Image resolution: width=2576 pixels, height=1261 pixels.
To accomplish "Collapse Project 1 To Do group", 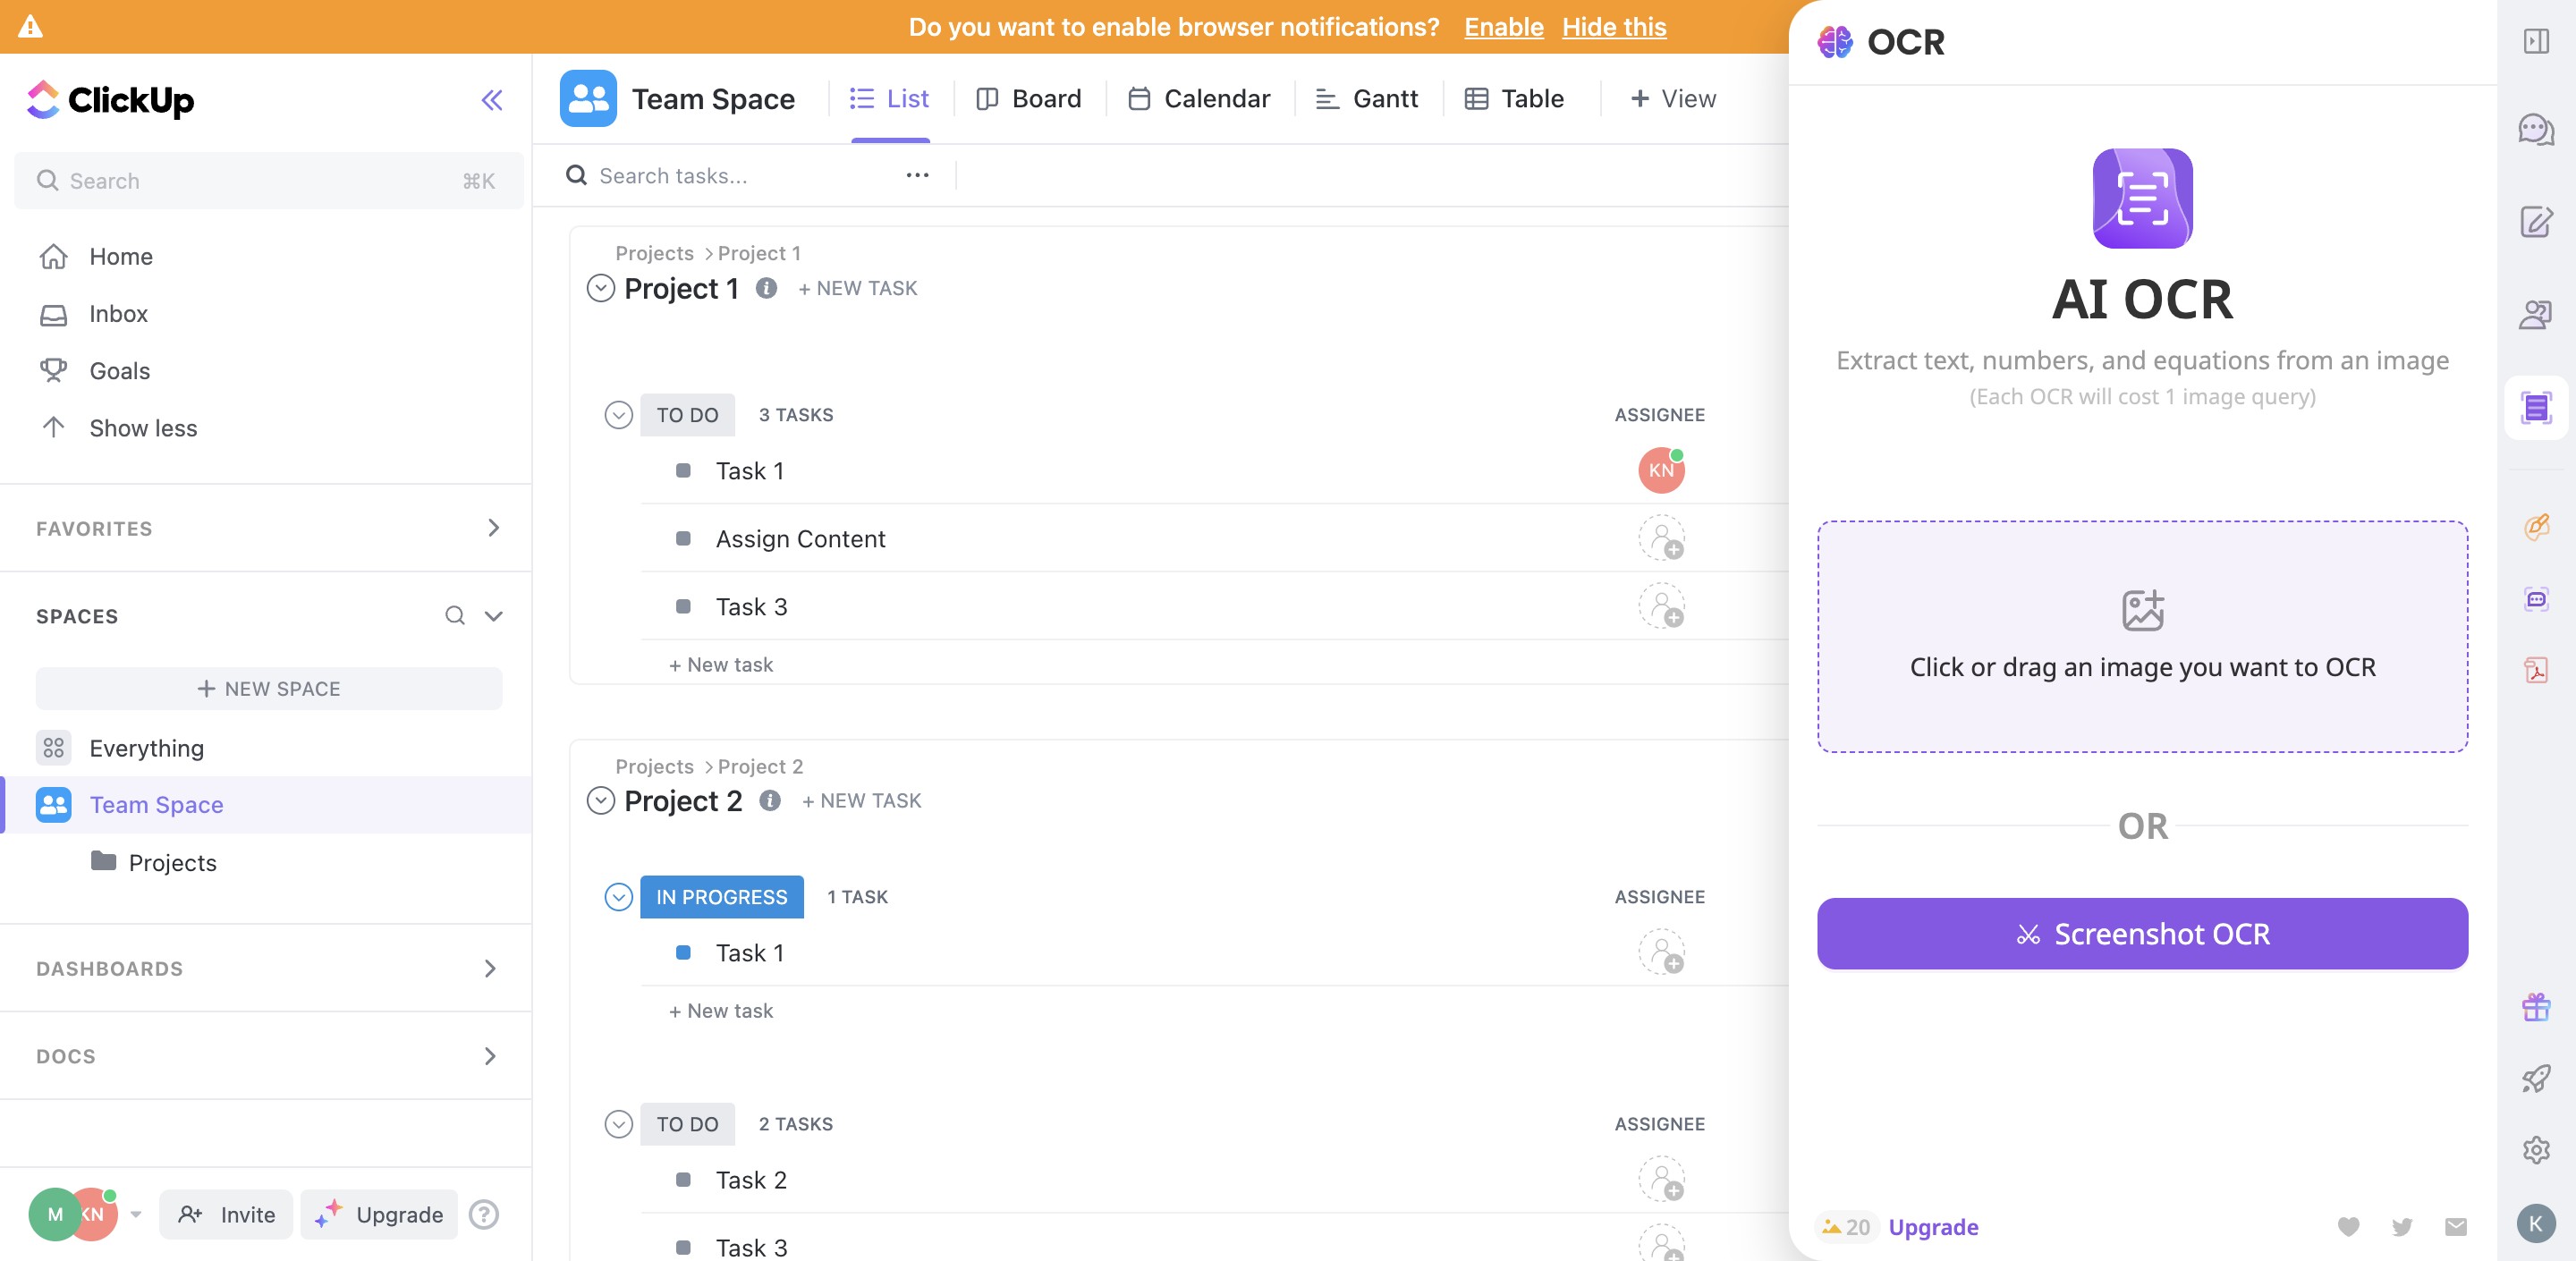I will [619, 415].
